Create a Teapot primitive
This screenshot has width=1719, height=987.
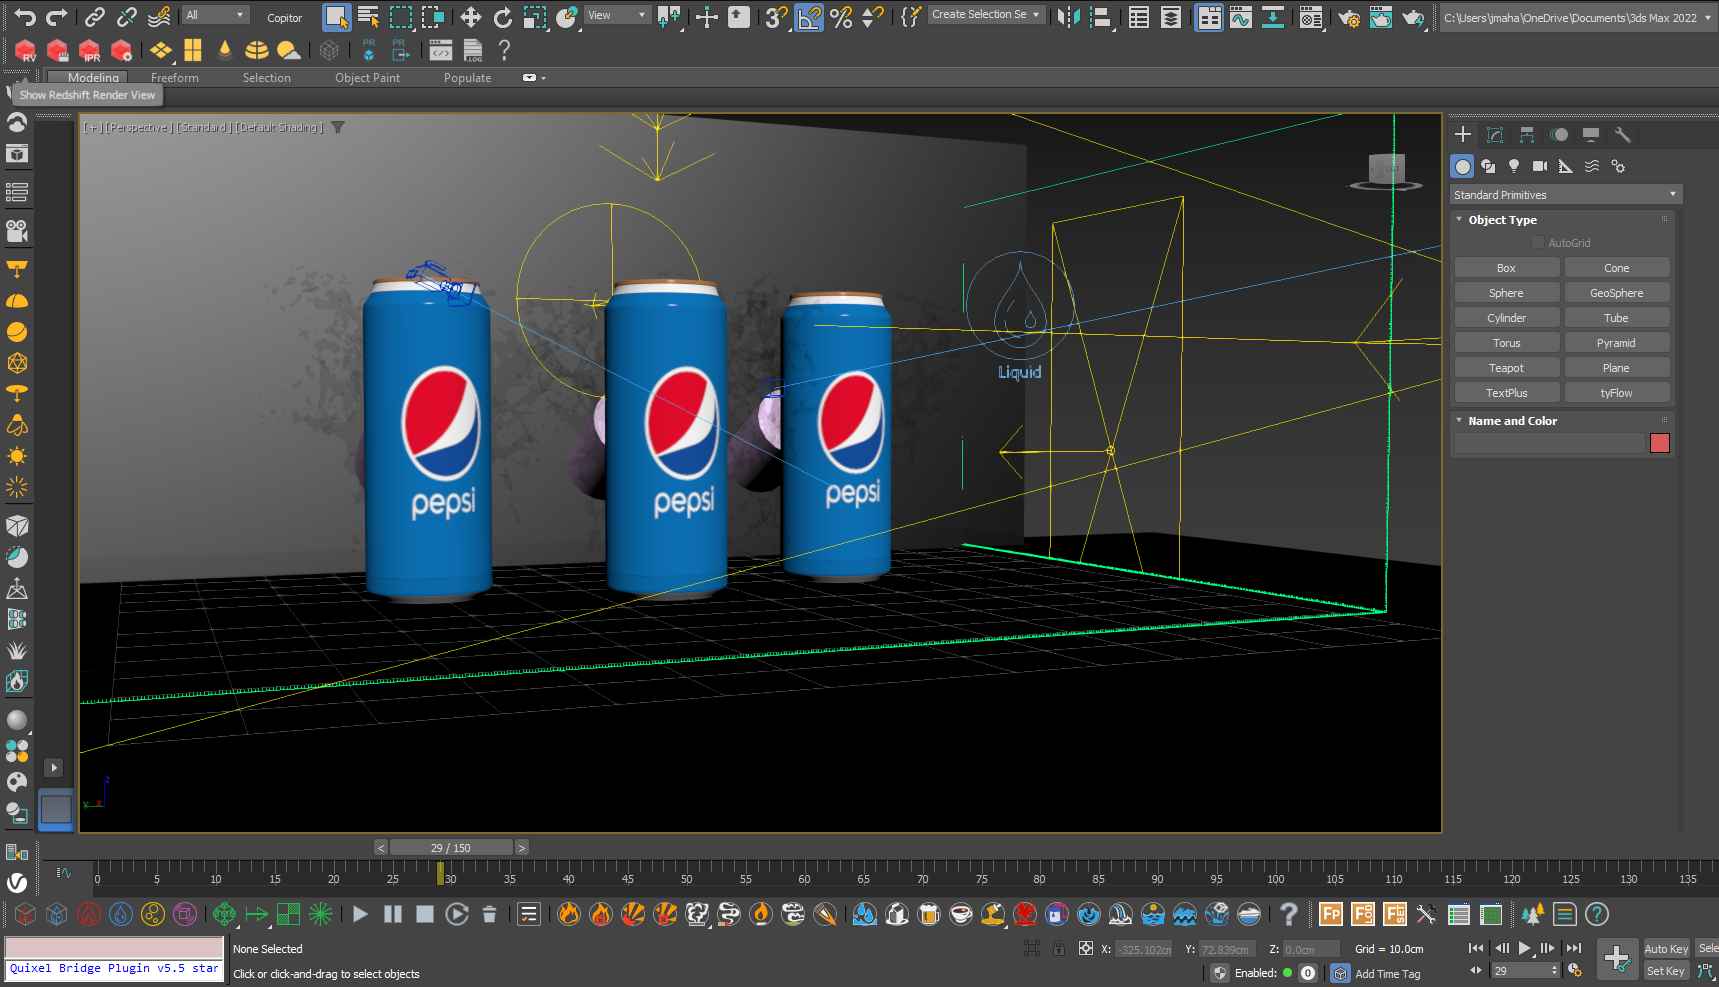1506,368
